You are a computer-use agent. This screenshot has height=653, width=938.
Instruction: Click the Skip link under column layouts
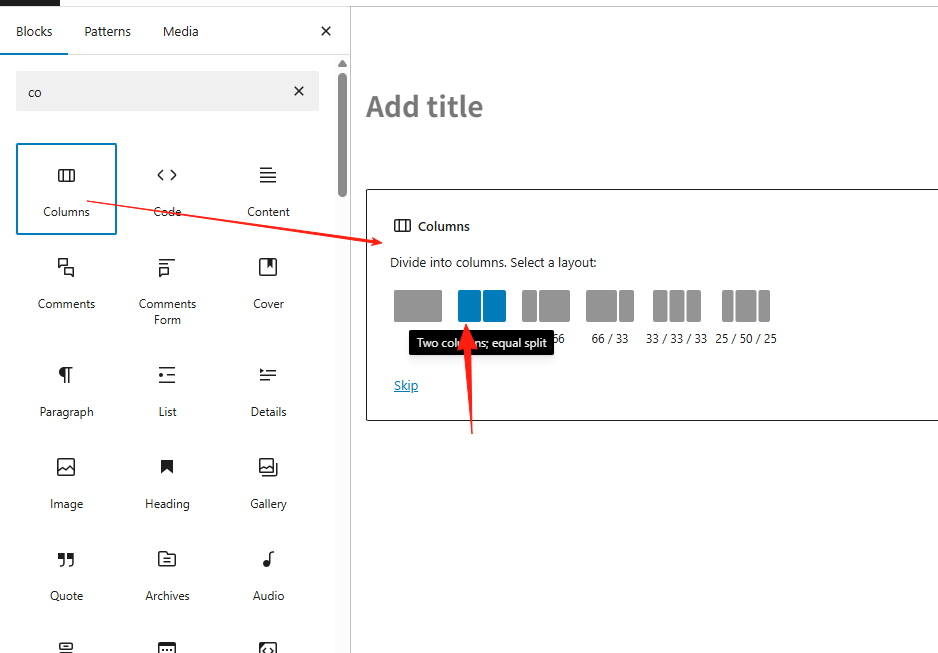406,385
